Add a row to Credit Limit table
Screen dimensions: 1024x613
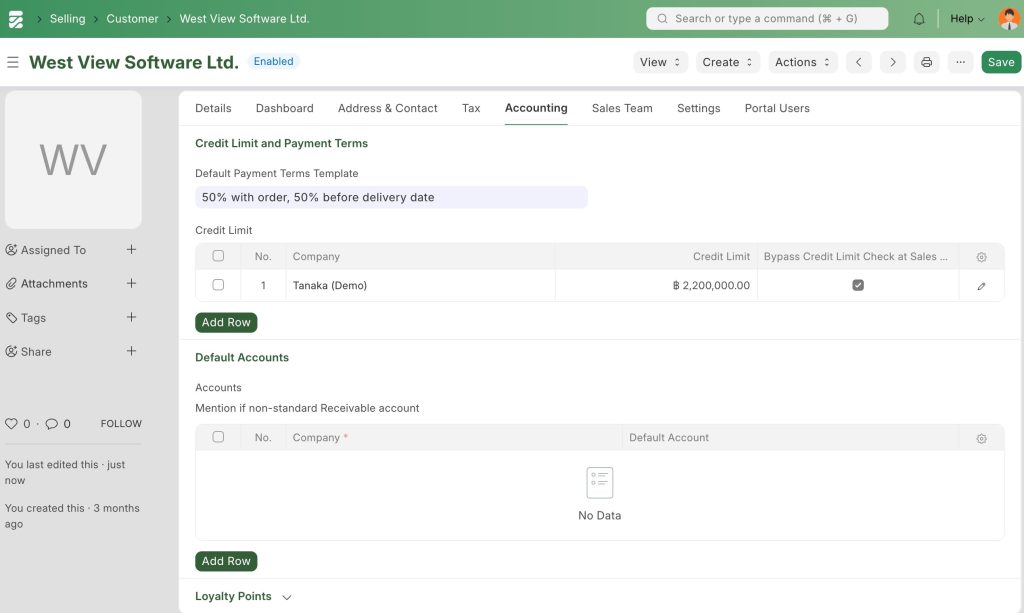(x=226, y=322)
